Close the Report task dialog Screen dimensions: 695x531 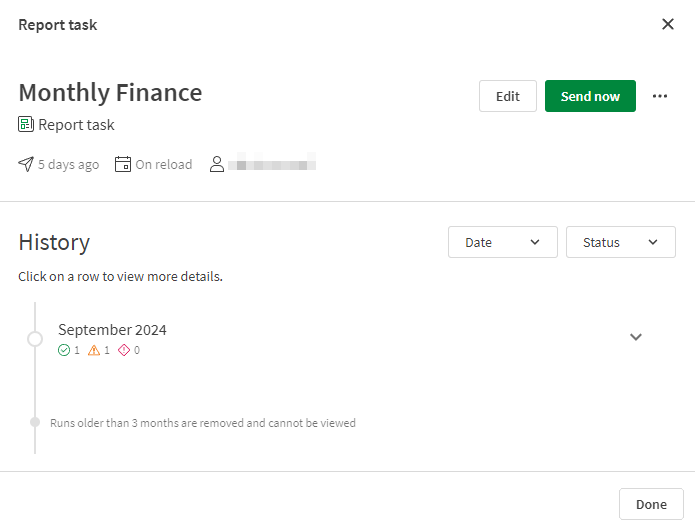coord(668,24)
